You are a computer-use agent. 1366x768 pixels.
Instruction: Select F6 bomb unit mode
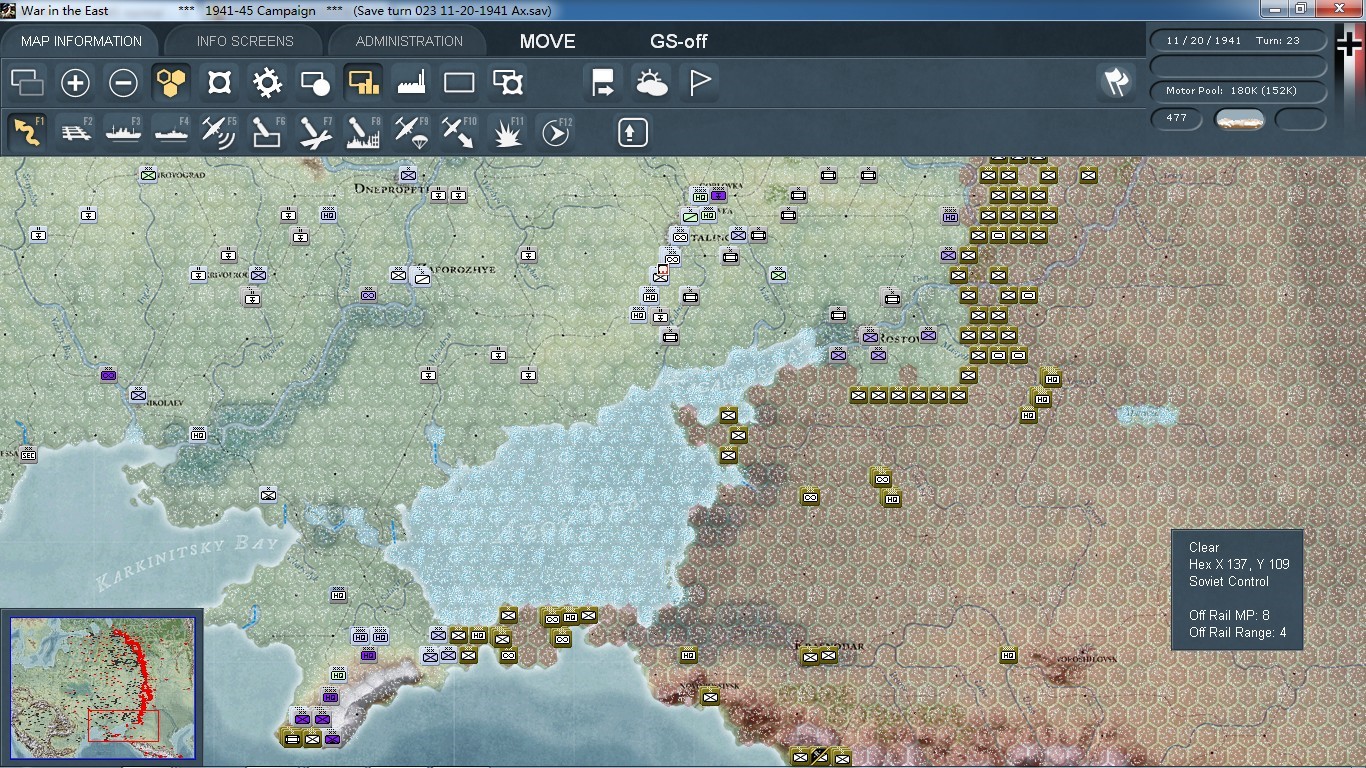pyautogui.click(x=267, y=132)
